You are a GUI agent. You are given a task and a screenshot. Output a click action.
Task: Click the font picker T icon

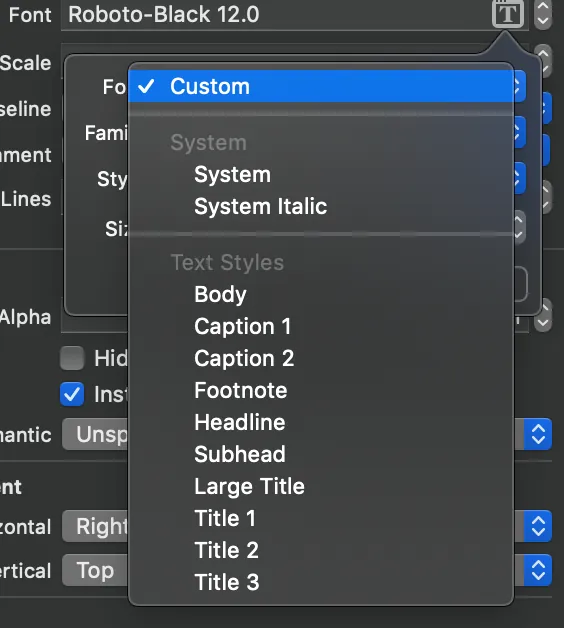point(508,14)
